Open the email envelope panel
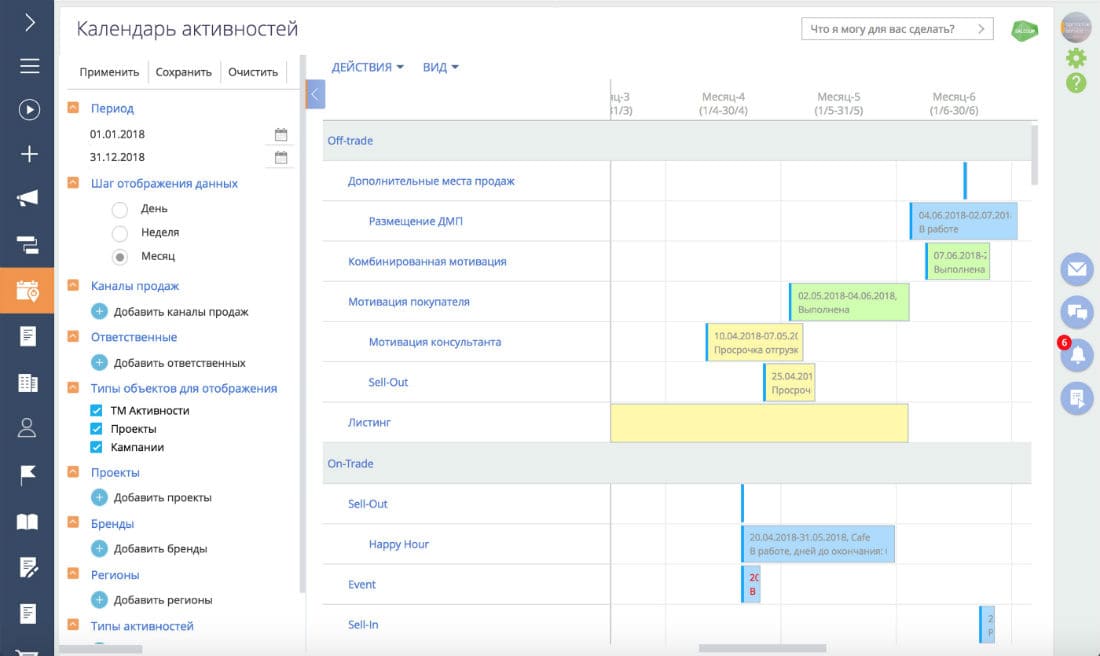This screenshot has width=1100, height=656. point(1077,269)
